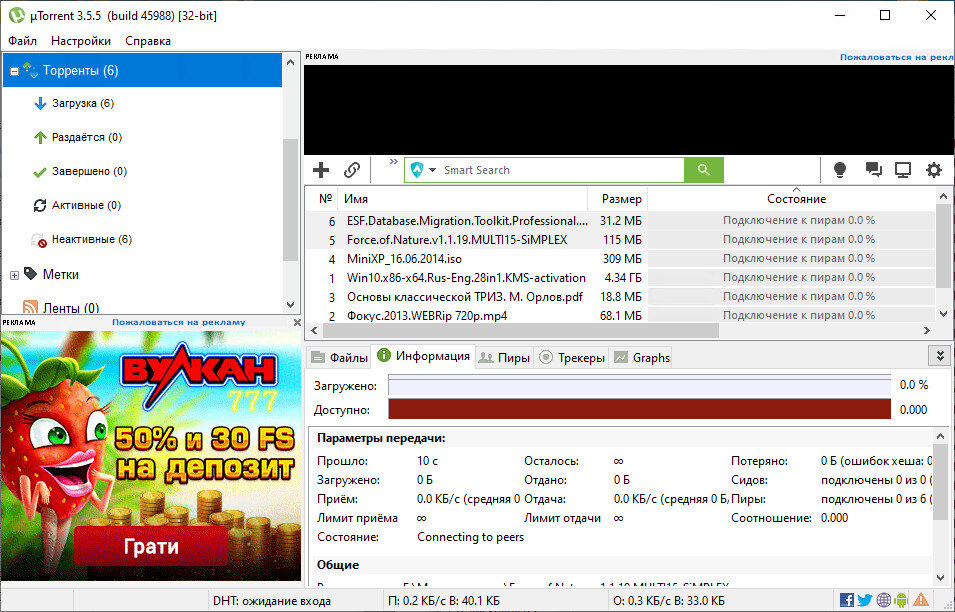Click the upload speed status 'О: 0.3 КБ/с'

coord(669,601)
